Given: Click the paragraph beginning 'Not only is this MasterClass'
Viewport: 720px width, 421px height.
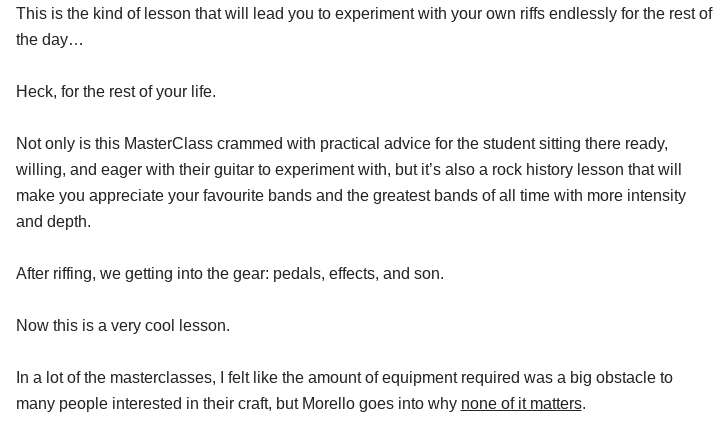Looking at the screenshot, I should point(351,182).
